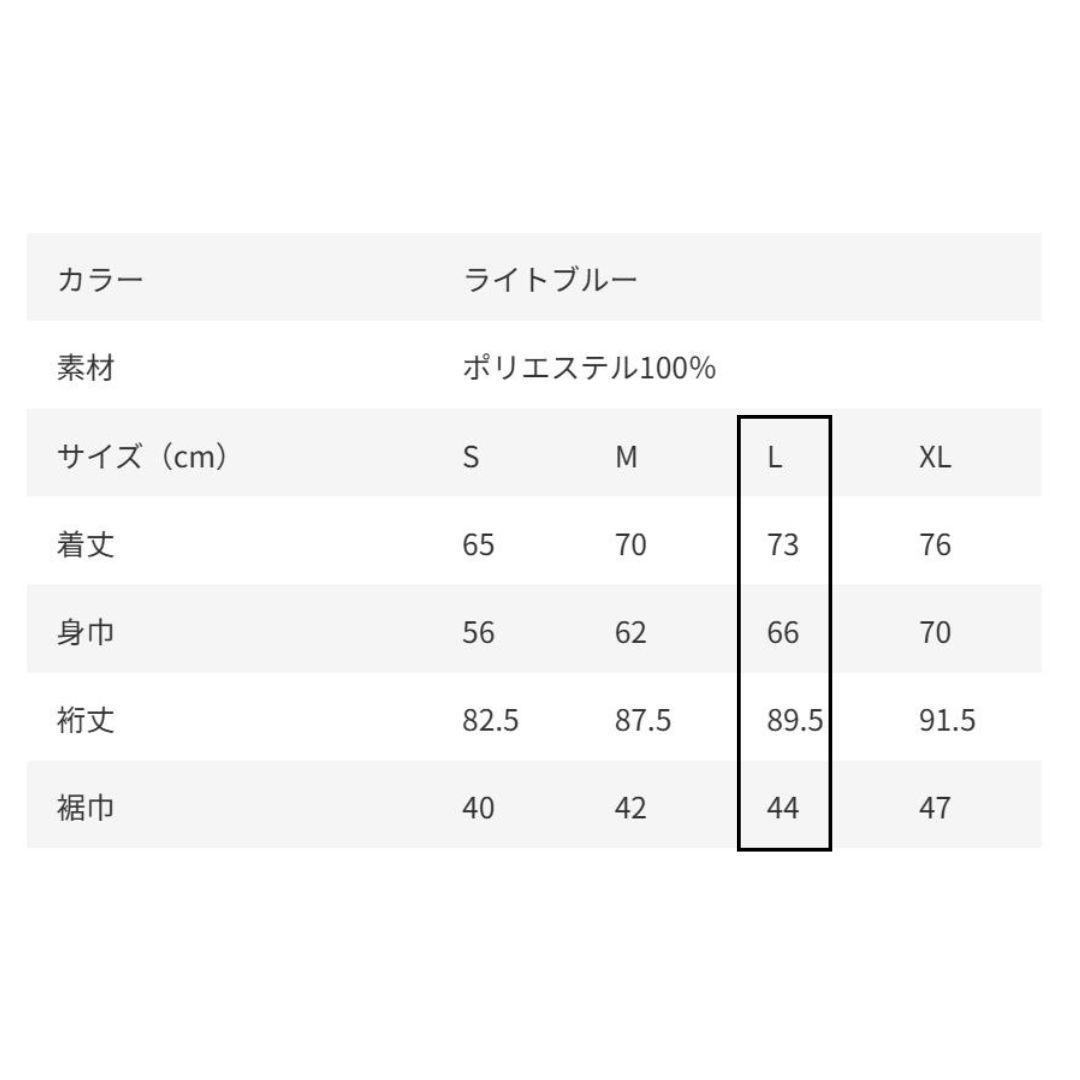Click the サイズ（cm） header label
The height and width of the screenshot is (1080, 1080).
click(x=142, y=457)
